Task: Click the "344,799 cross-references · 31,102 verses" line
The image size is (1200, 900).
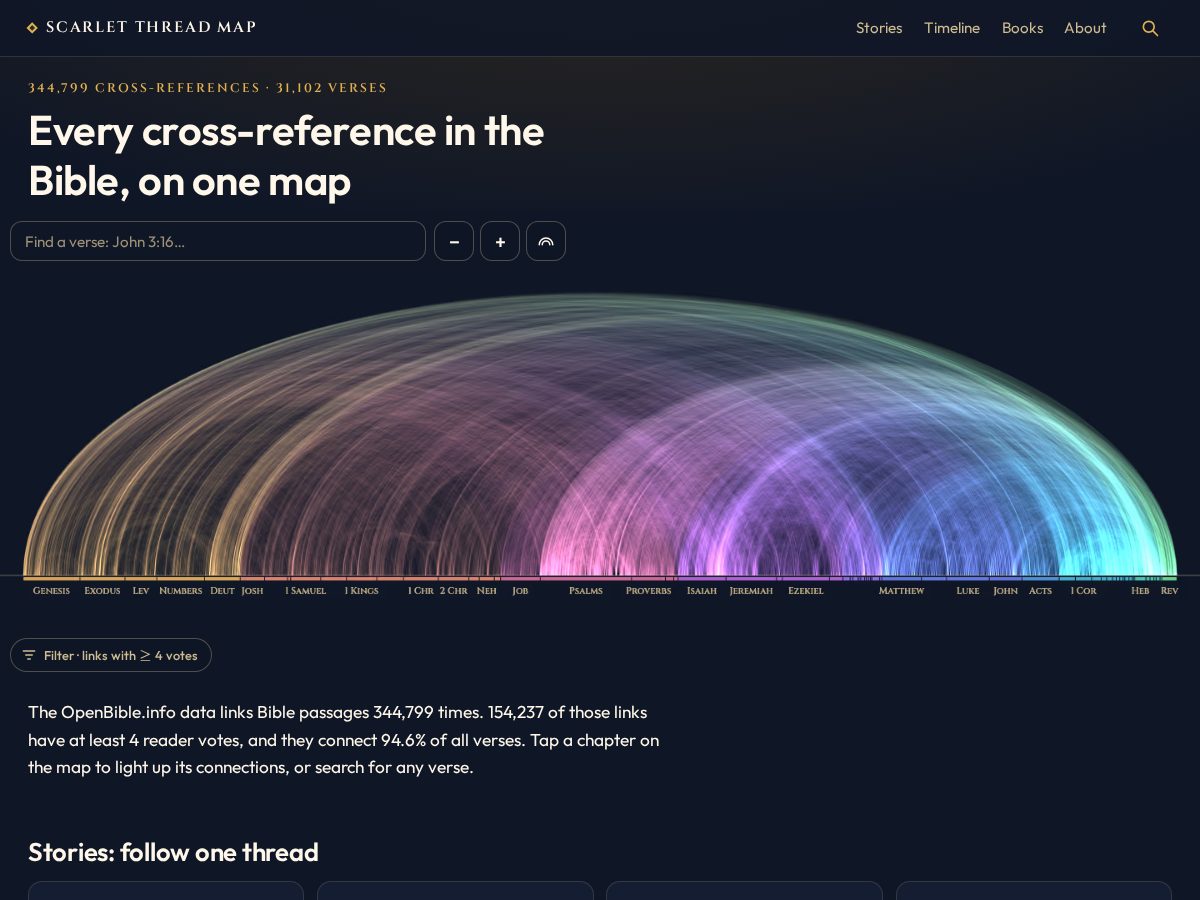Action: coord(207,88)
